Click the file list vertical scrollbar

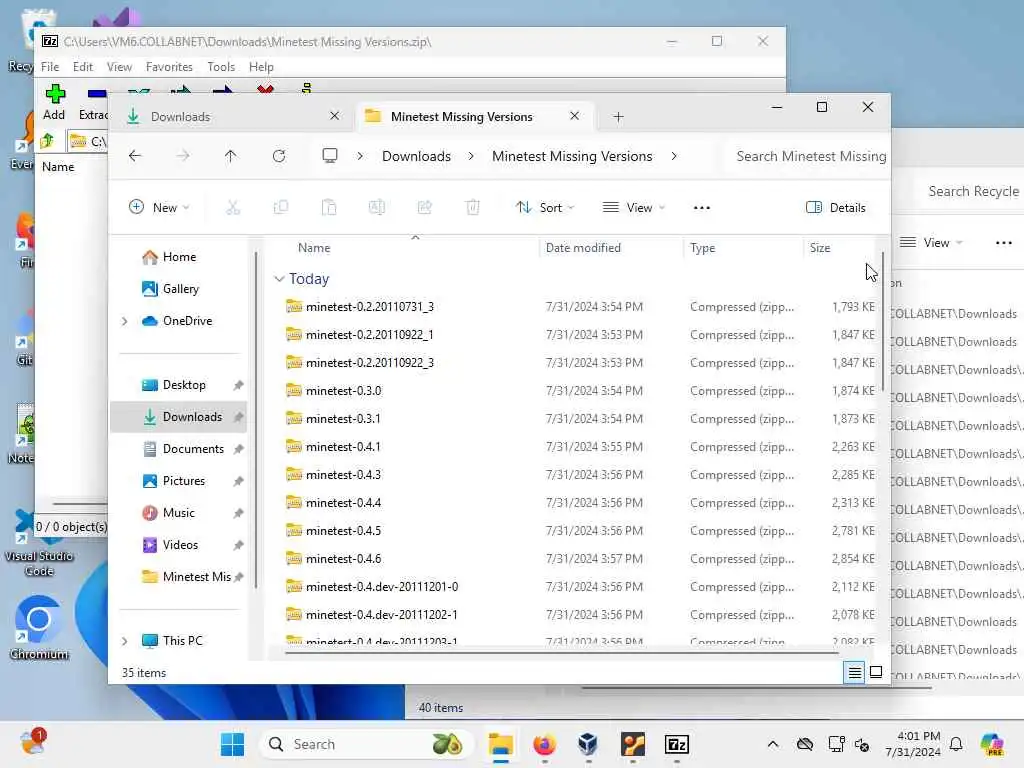click(882, 321)
